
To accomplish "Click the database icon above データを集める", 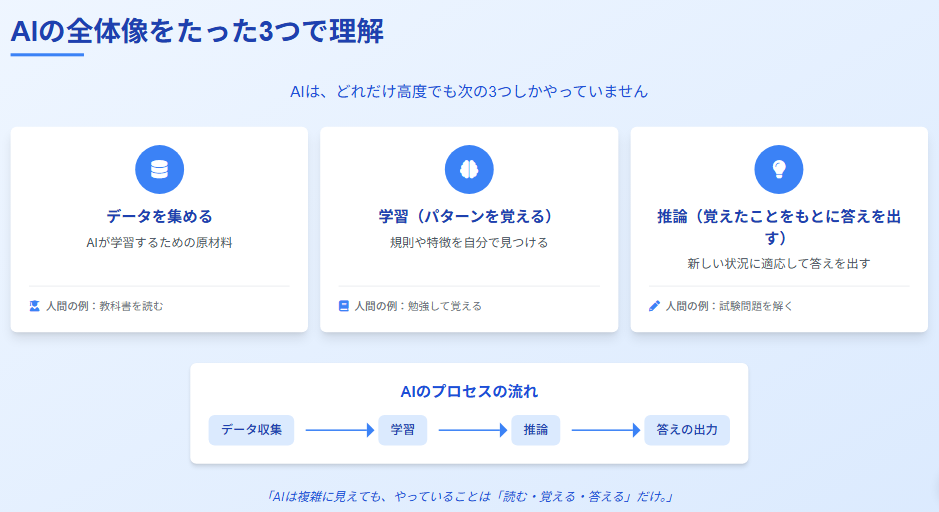I will [159, 170].
